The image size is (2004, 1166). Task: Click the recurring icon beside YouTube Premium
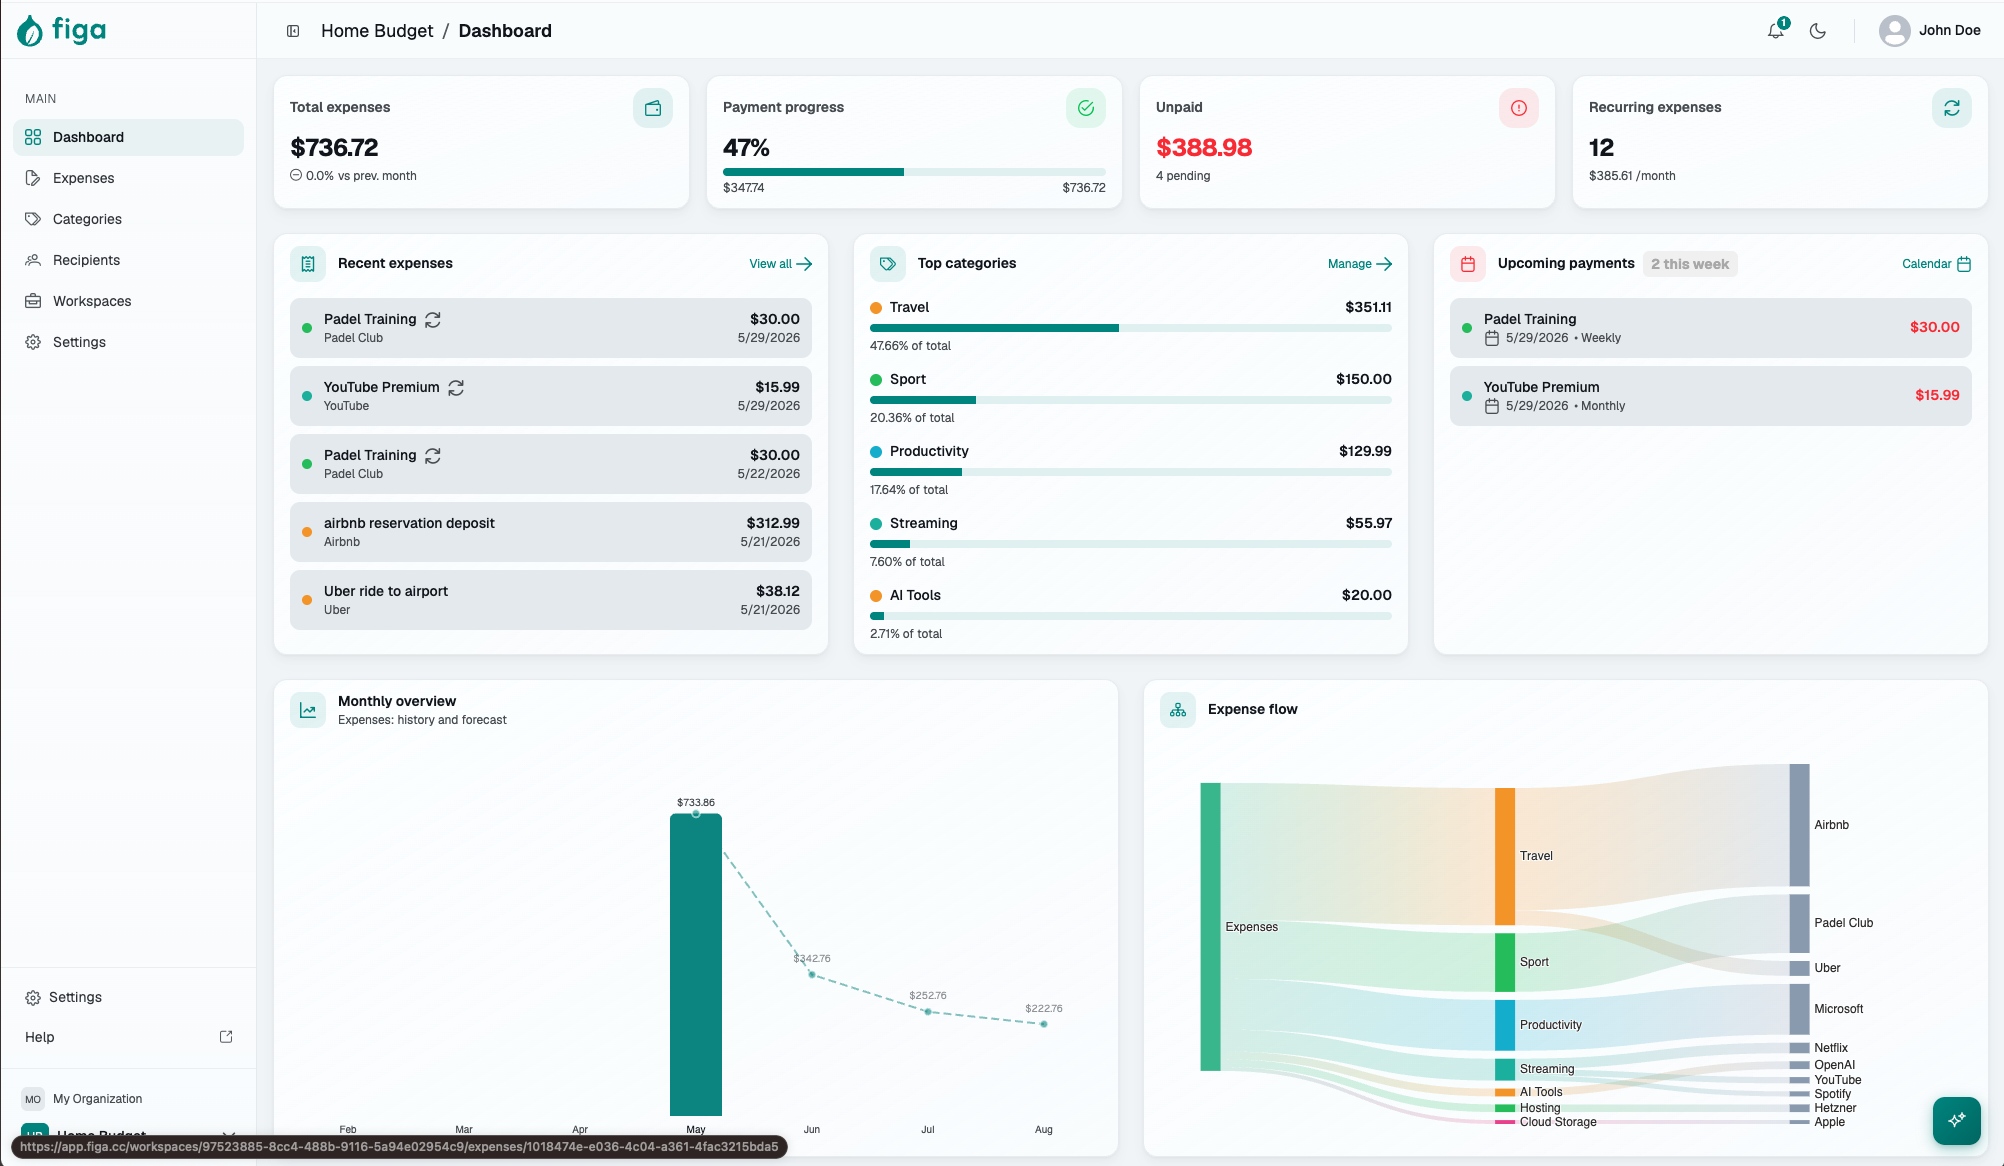pos(456,388)
